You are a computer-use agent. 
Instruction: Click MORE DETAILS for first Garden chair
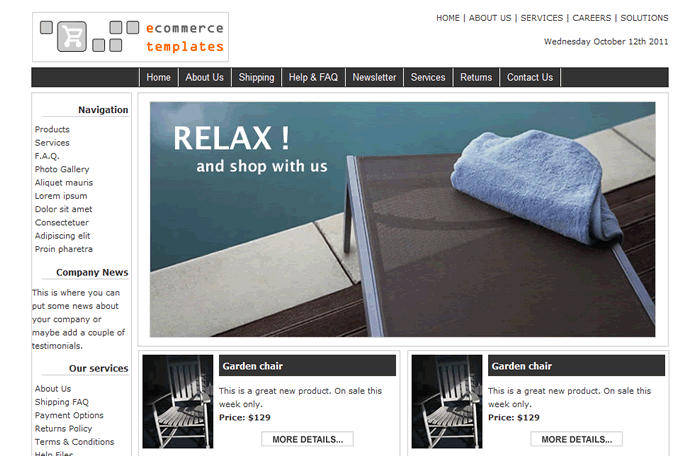pyautogui.click(x=308, y=439)
